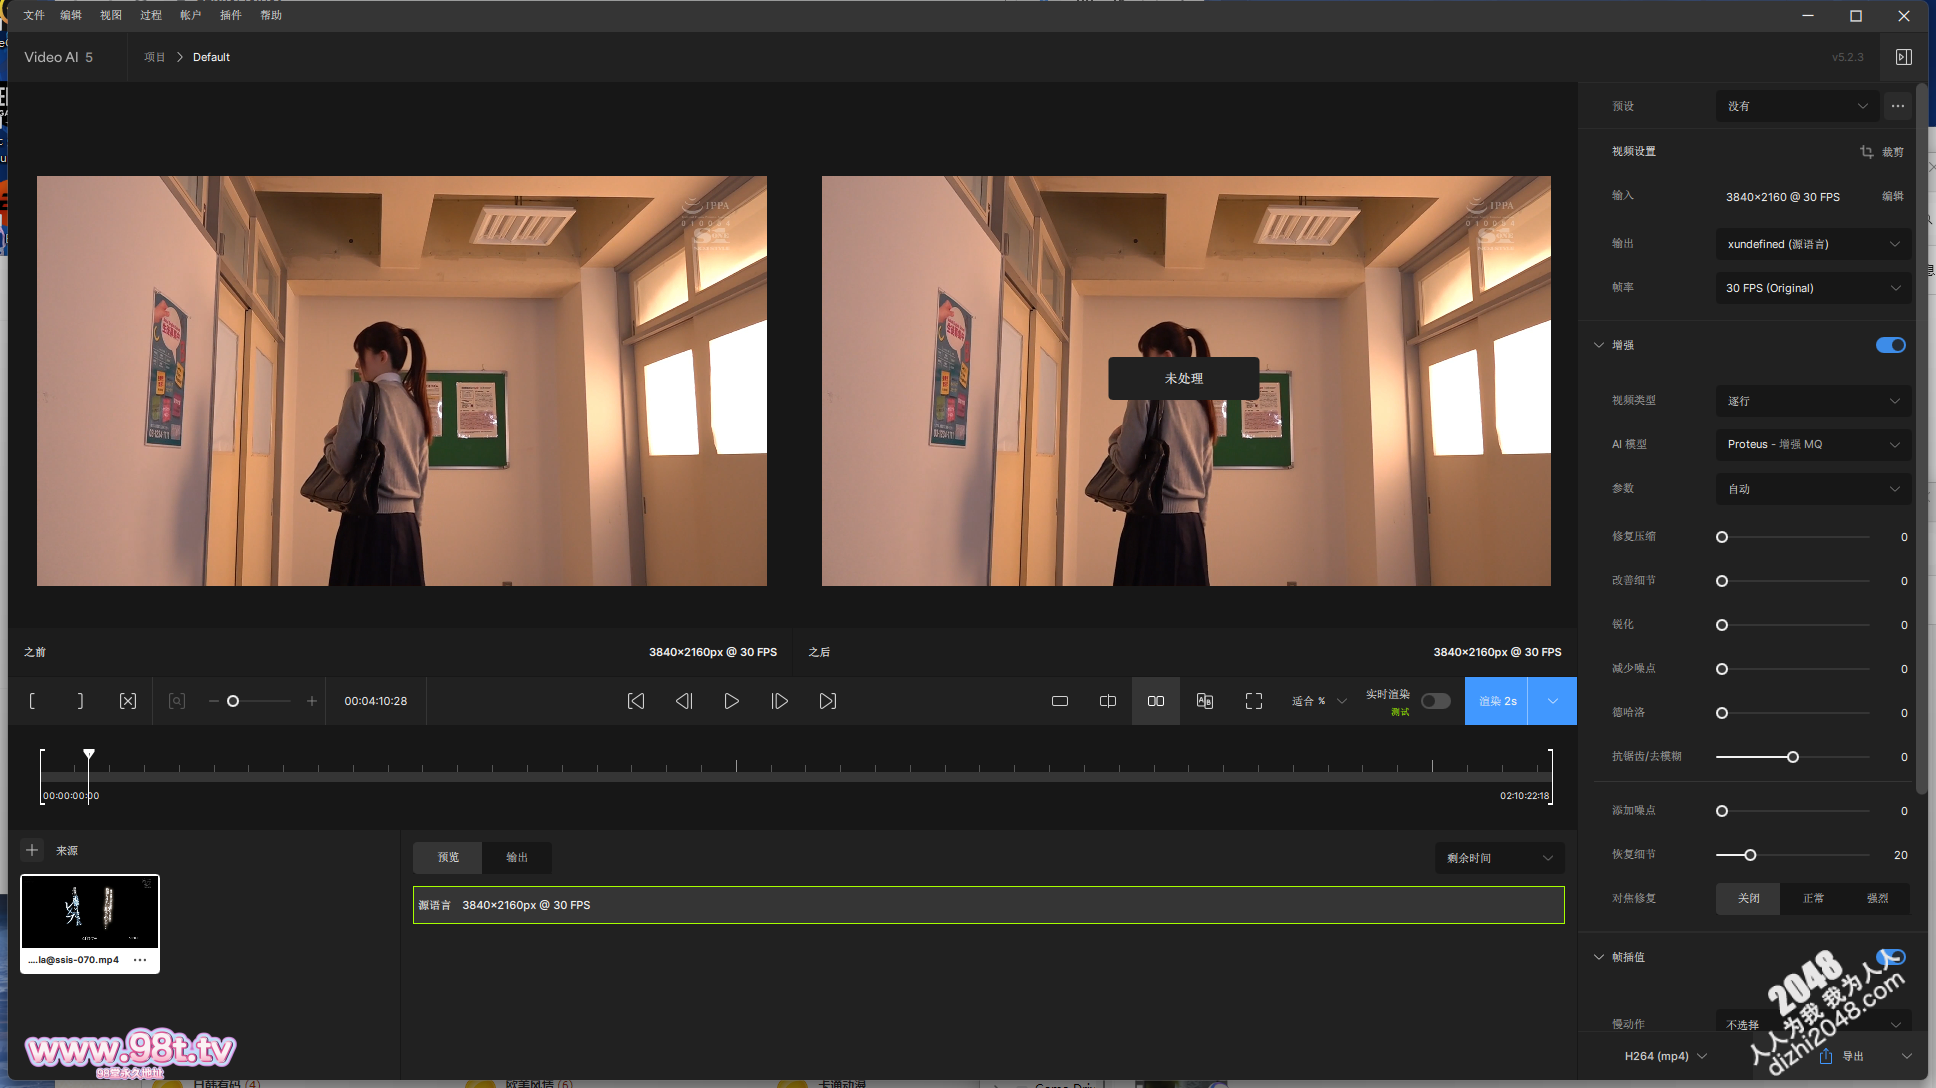Step to the previous frame

[x=684, y=701]
